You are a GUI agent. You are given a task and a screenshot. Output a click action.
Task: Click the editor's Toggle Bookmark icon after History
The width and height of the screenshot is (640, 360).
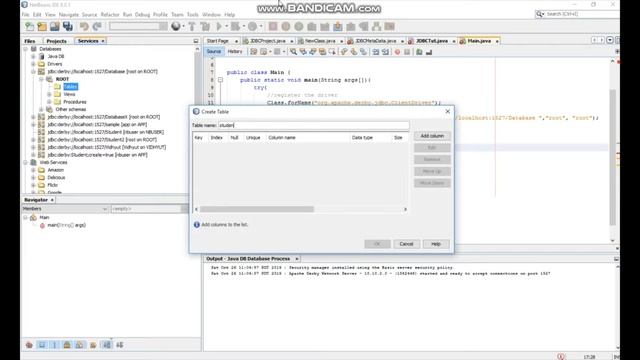point(253,52)
